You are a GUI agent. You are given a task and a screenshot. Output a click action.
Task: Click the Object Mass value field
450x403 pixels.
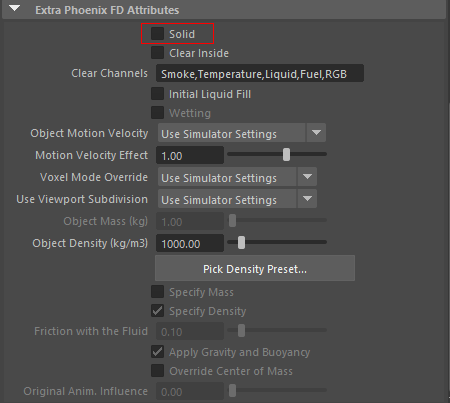click(190, 221)
